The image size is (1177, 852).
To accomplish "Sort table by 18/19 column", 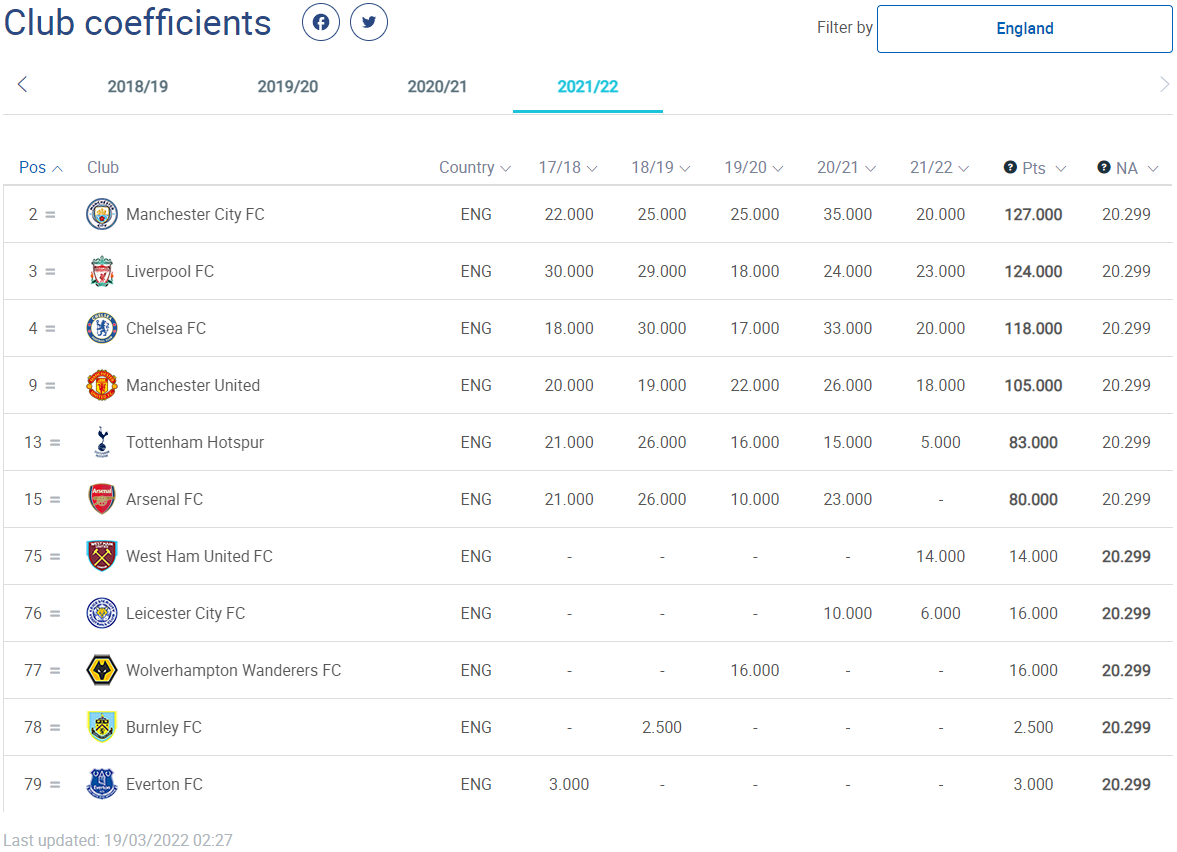I will [x=661, y=167].
